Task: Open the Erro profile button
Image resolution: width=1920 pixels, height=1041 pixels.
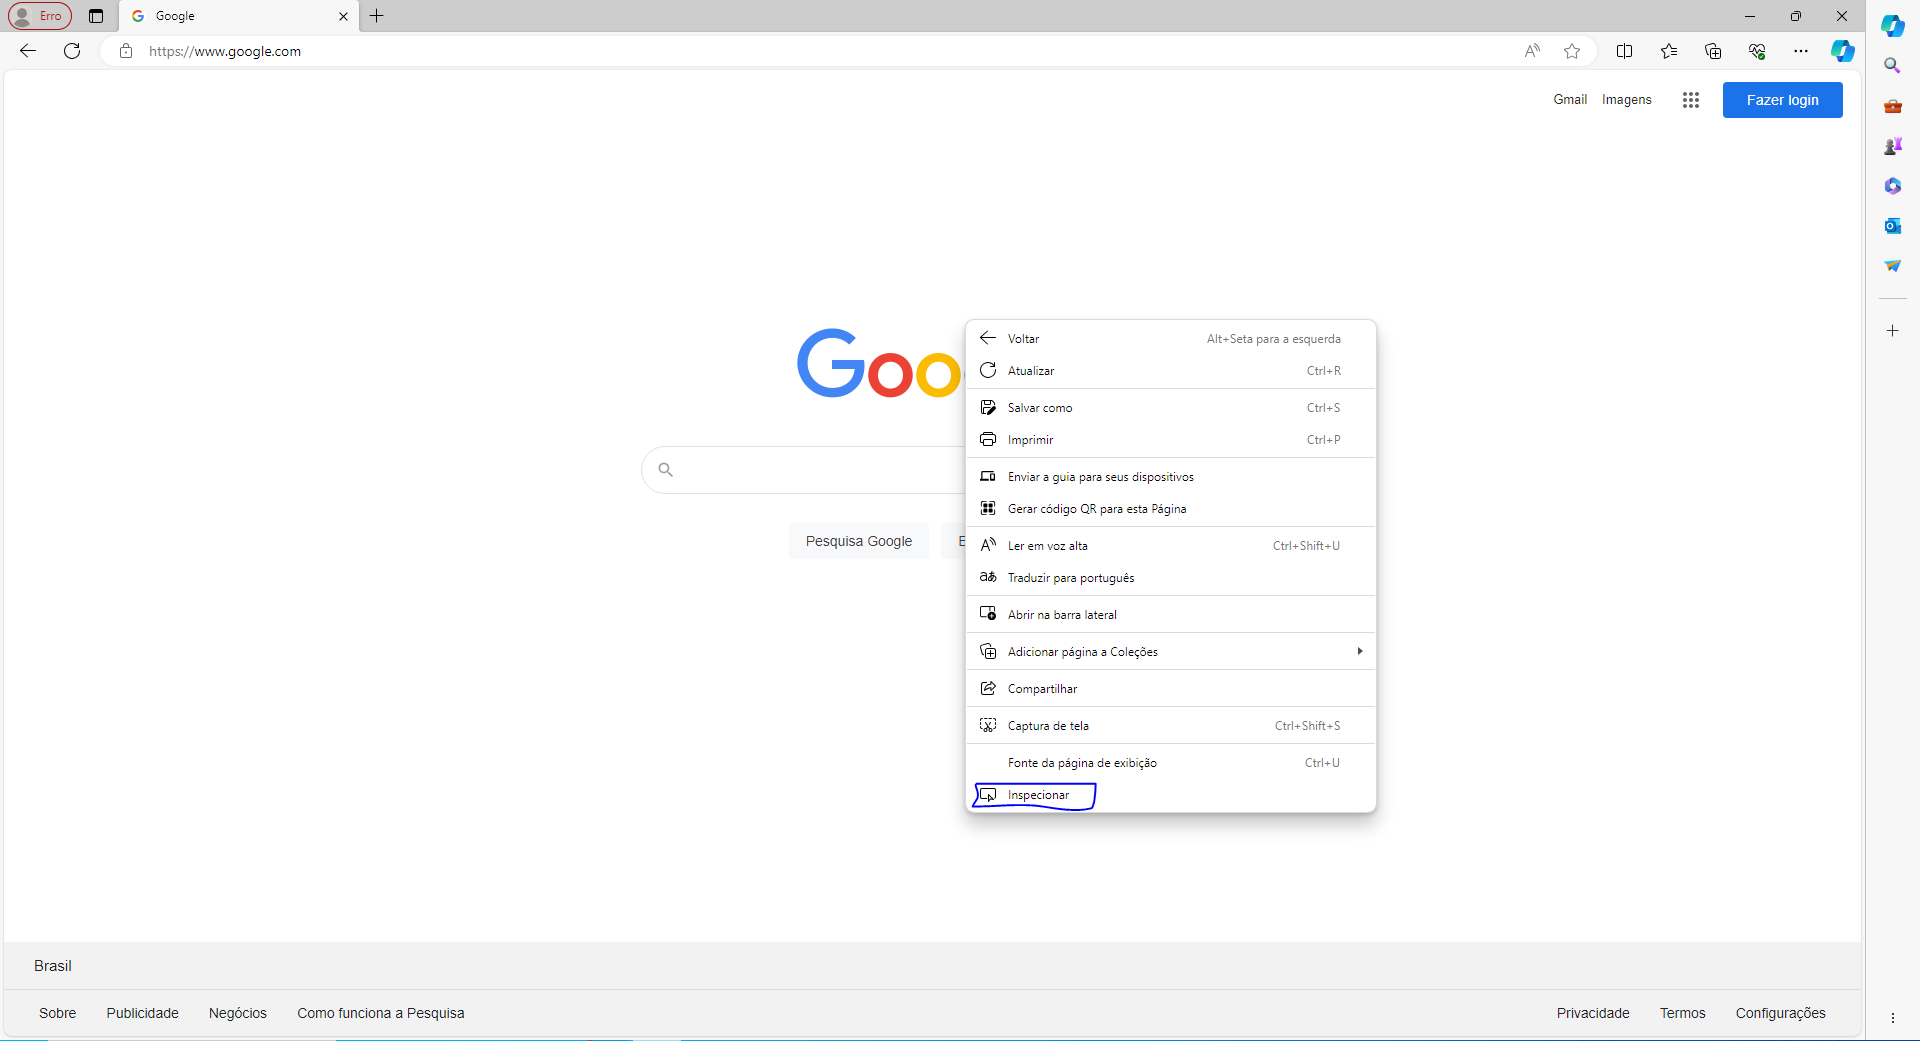Action: [40, 16]
